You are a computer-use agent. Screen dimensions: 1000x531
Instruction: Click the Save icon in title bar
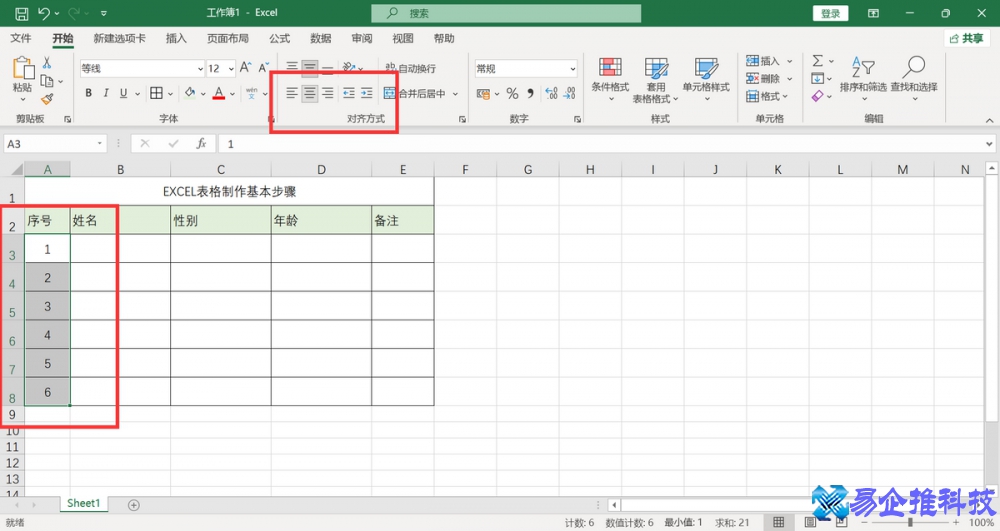pyautogui.click(x=22, y=13)
